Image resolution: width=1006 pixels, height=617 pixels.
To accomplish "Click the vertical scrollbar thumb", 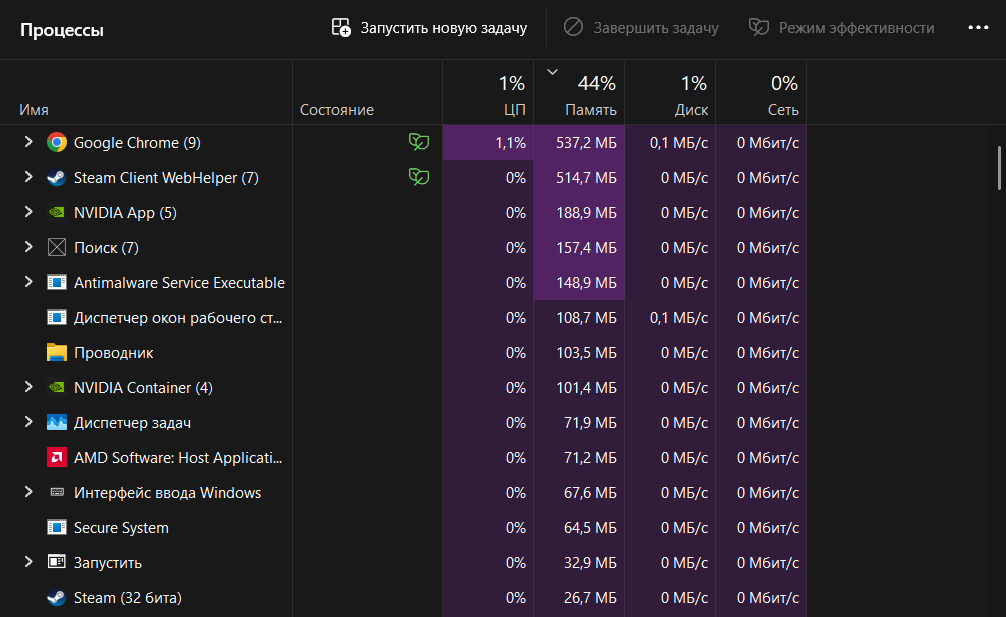I will [999, 167].
